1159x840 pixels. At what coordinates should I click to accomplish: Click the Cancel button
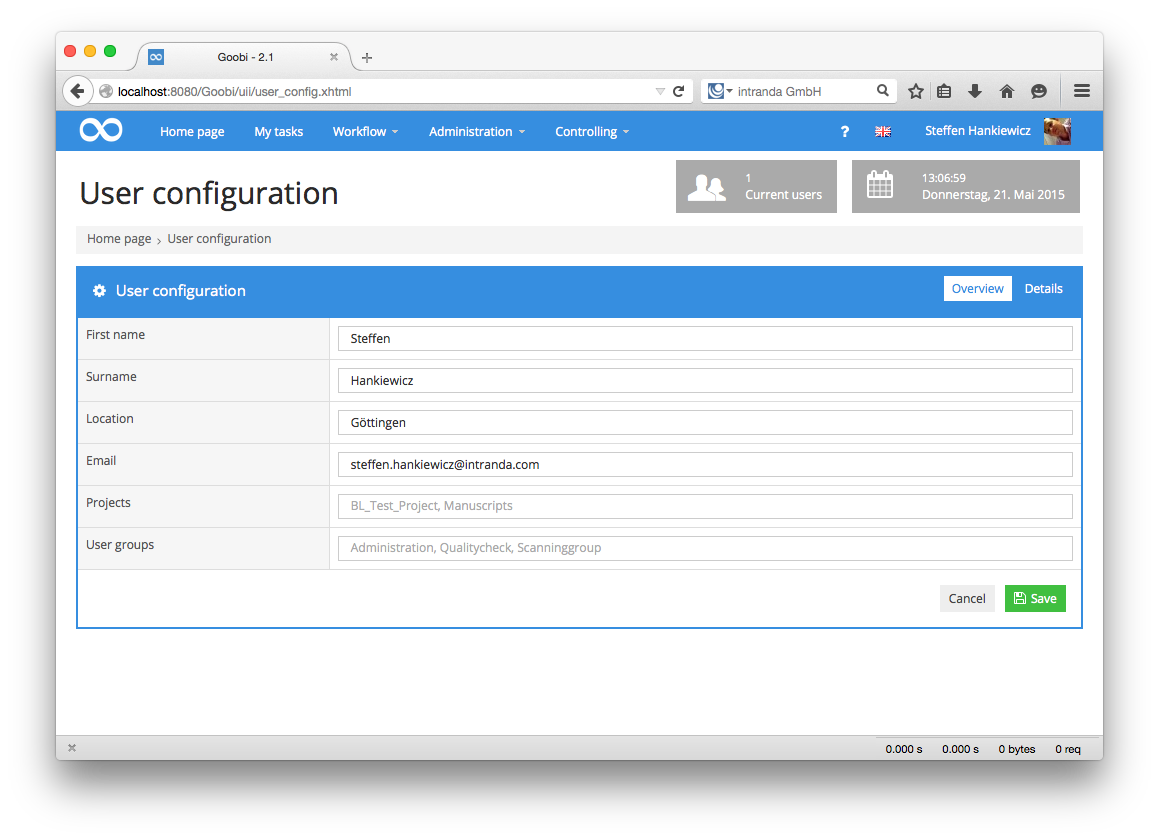(x=967, y=598)
